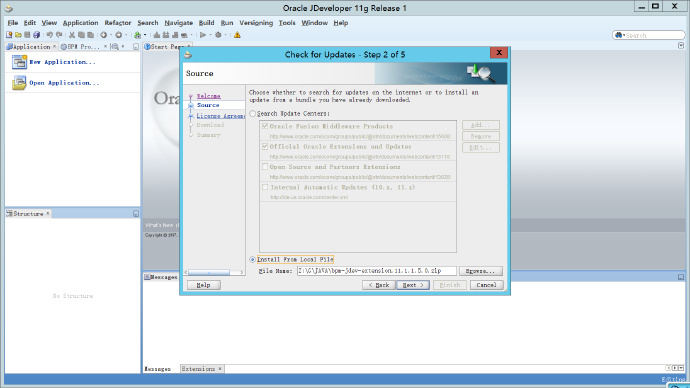Open the Refactor menu
The image size is (690, 388).
click(x=117, y=23)
